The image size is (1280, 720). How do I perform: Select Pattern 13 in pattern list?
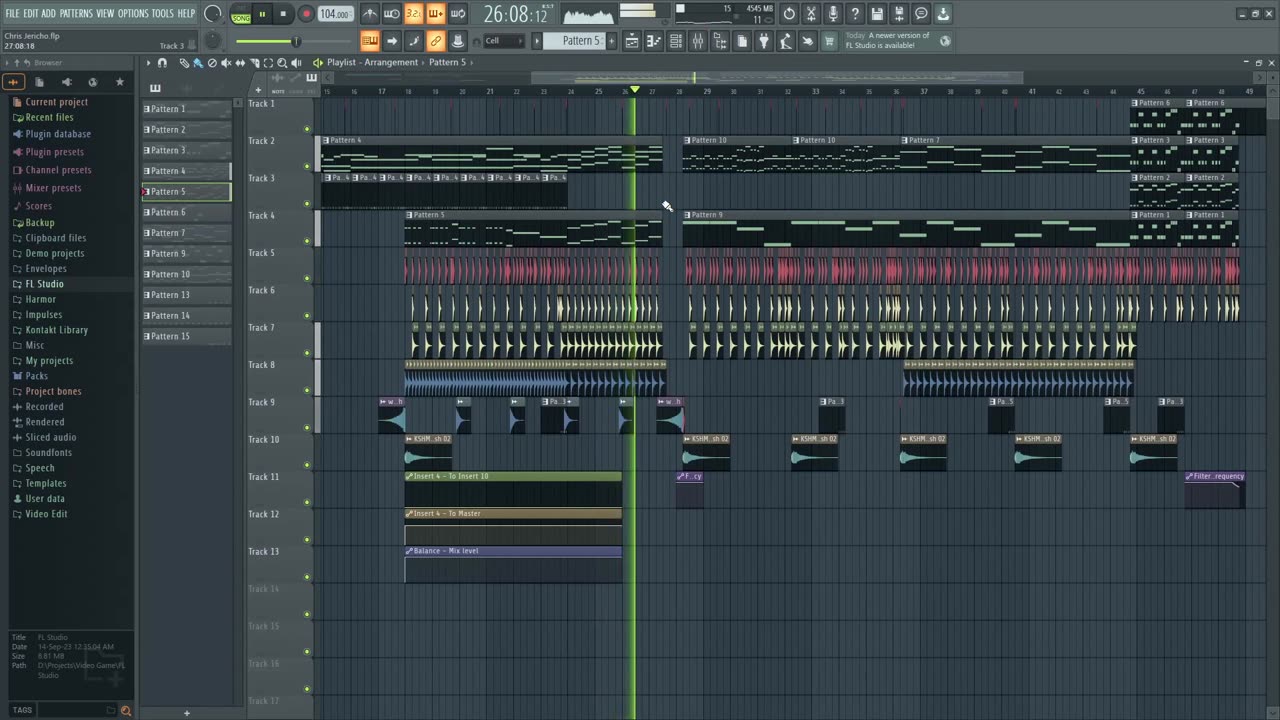click(x=186, y=295)
